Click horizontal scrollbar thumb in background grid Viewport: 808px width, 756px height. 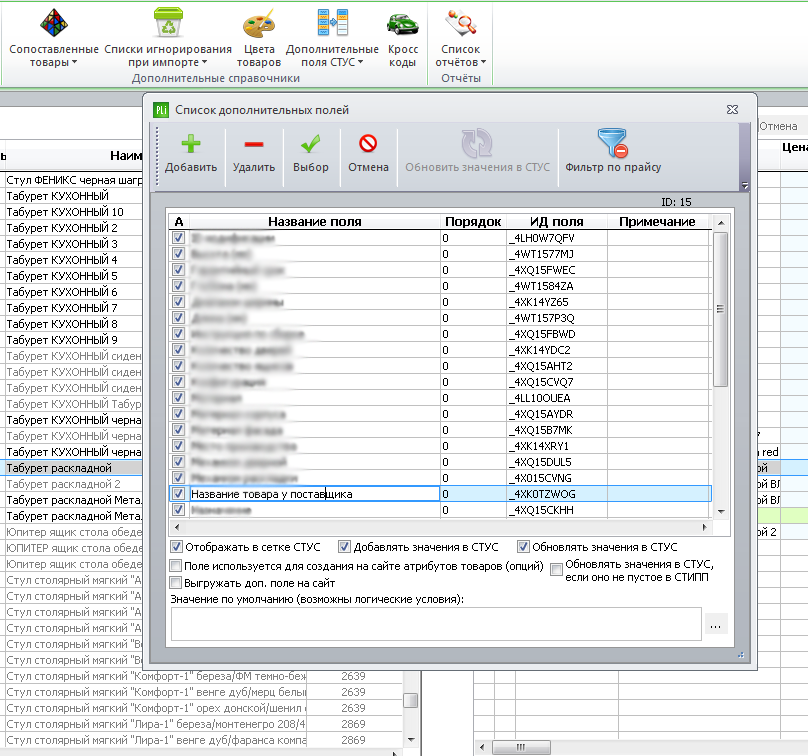[x=521, y=747]
